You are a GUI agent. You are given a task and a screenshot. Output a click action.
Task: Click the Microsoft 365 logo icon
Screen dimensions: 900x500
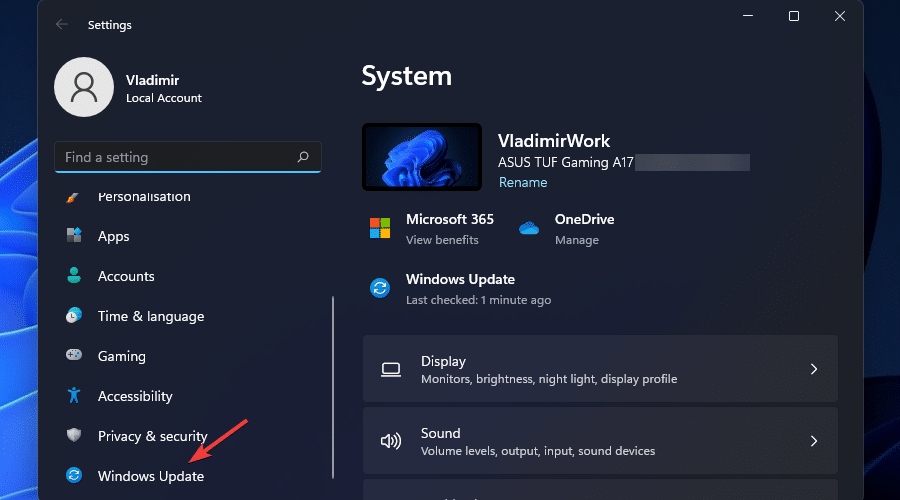(x=380, y=228)
